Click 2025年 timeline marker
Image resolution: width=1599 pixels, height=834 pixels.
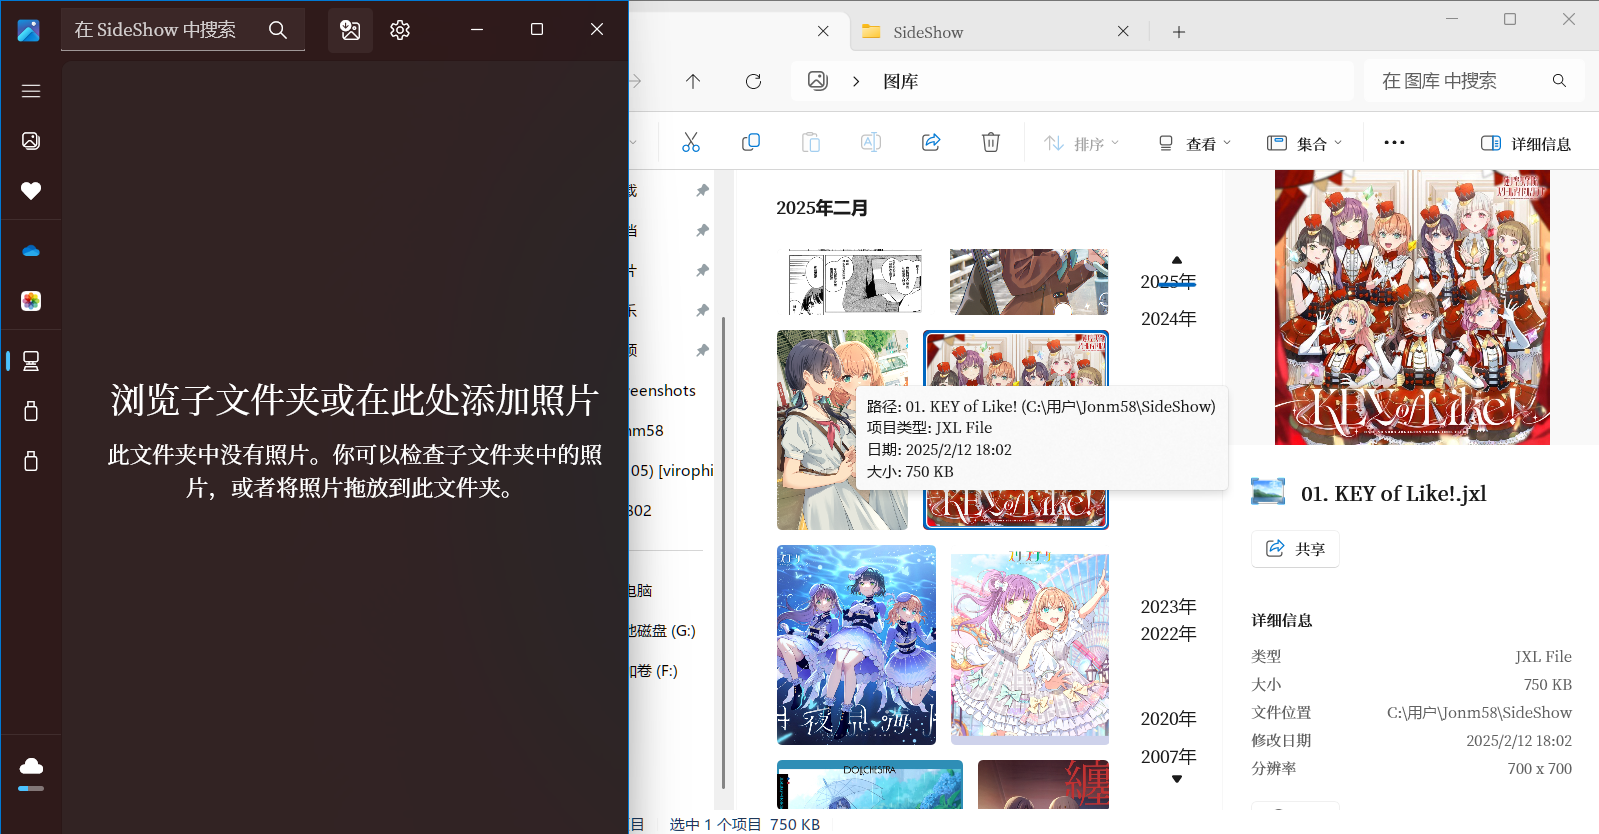[1168, 282]
